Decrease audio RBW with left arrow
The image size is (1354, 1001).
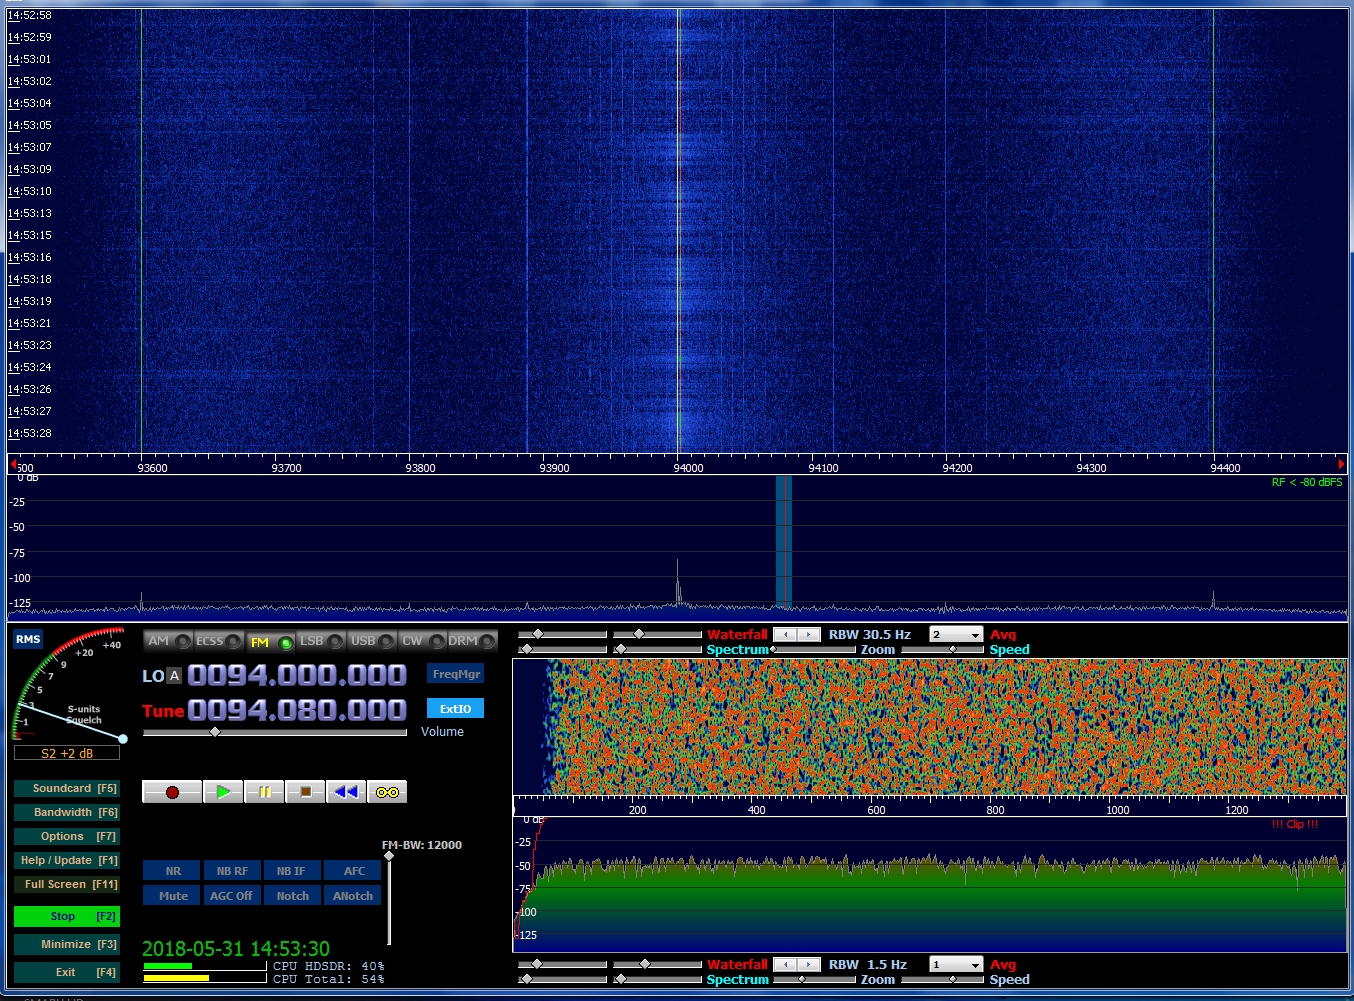pyautogui.click(x=786, y=965)
